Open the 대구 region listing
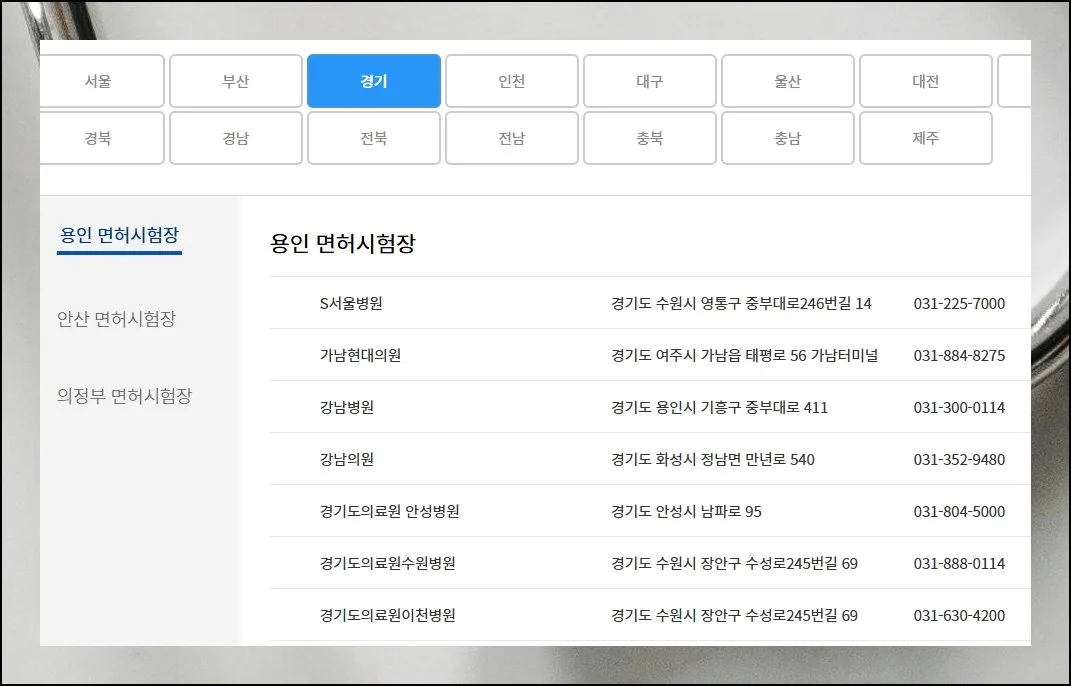1071x686 pixels. [650, 81]
